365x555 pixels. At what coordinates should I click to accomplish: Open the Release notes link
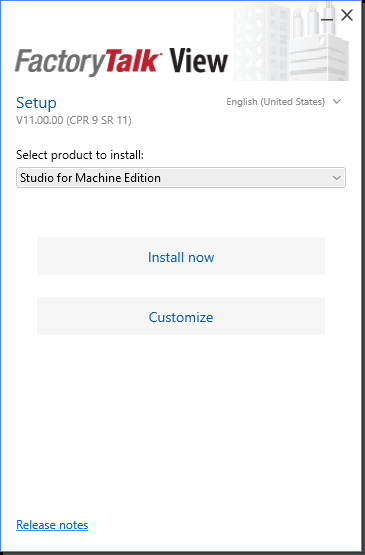pos(52,525)
